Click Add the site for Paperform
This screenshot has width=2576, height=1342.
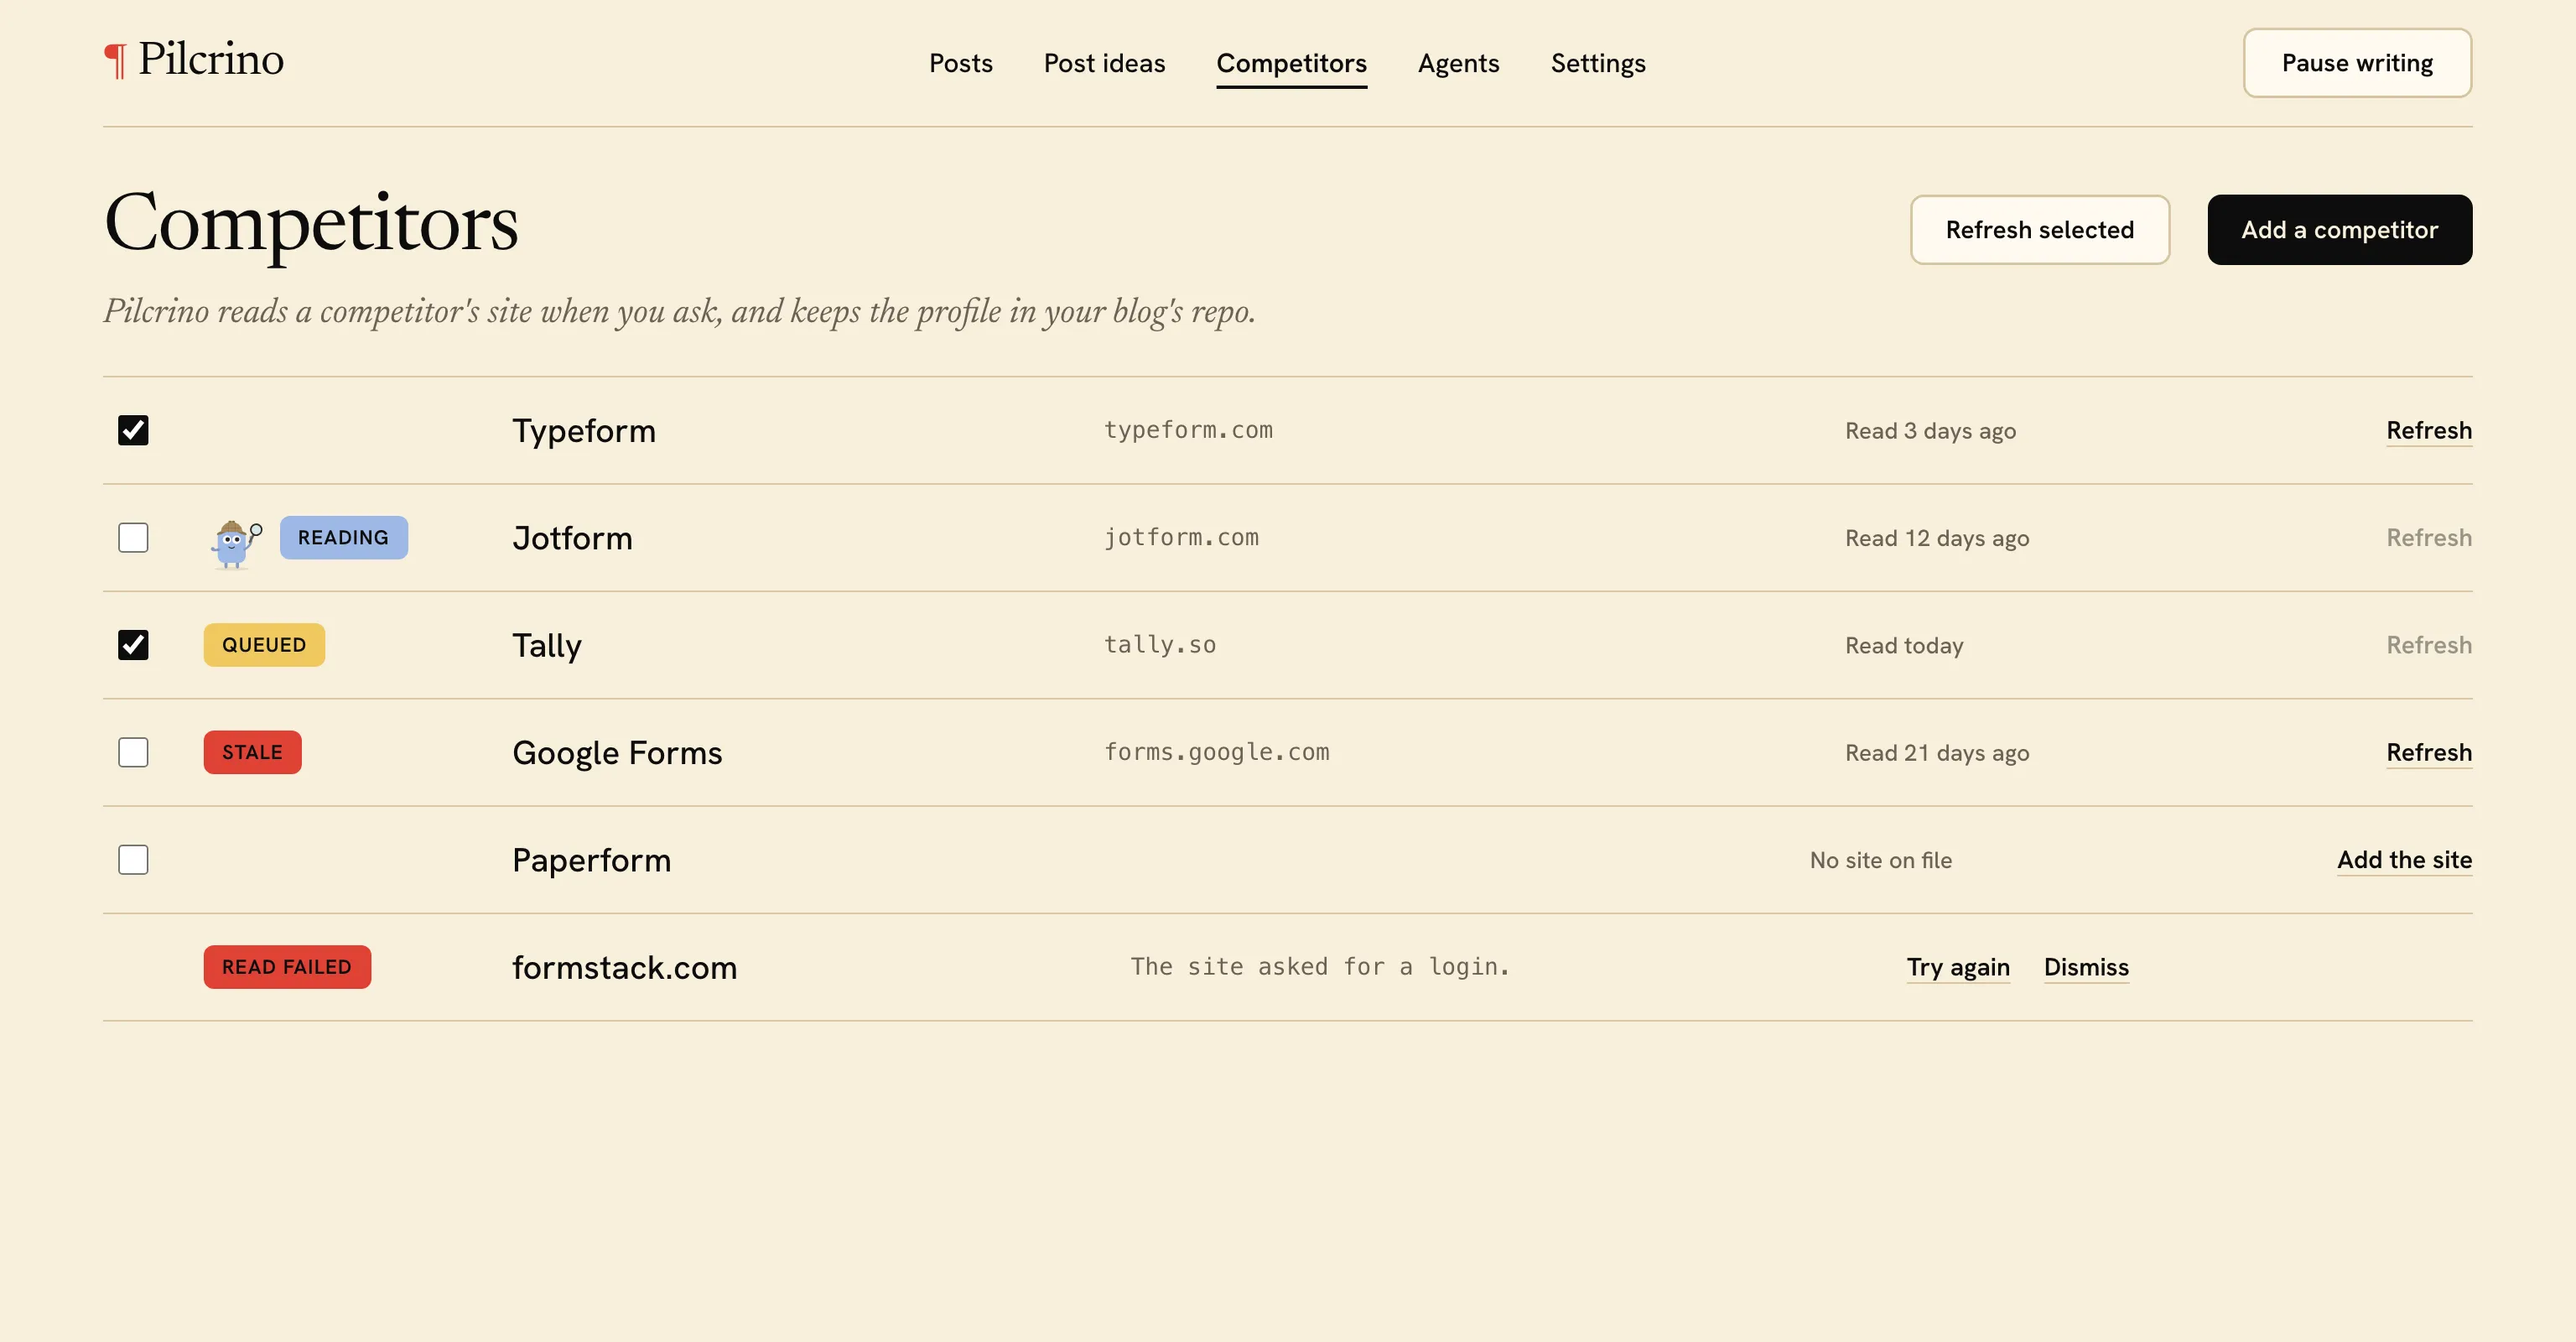[2404, 860]
